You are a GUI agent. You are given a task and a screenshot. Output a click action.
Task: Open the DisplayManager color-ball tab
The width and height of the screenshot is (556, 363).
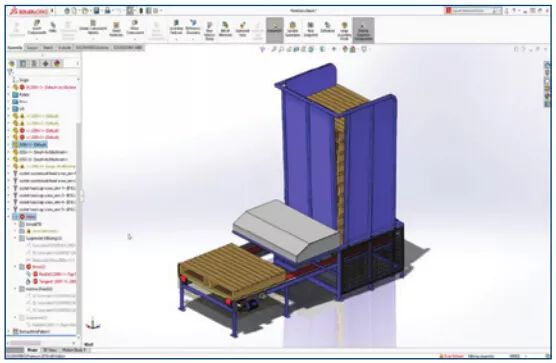[x=57, y=63]
